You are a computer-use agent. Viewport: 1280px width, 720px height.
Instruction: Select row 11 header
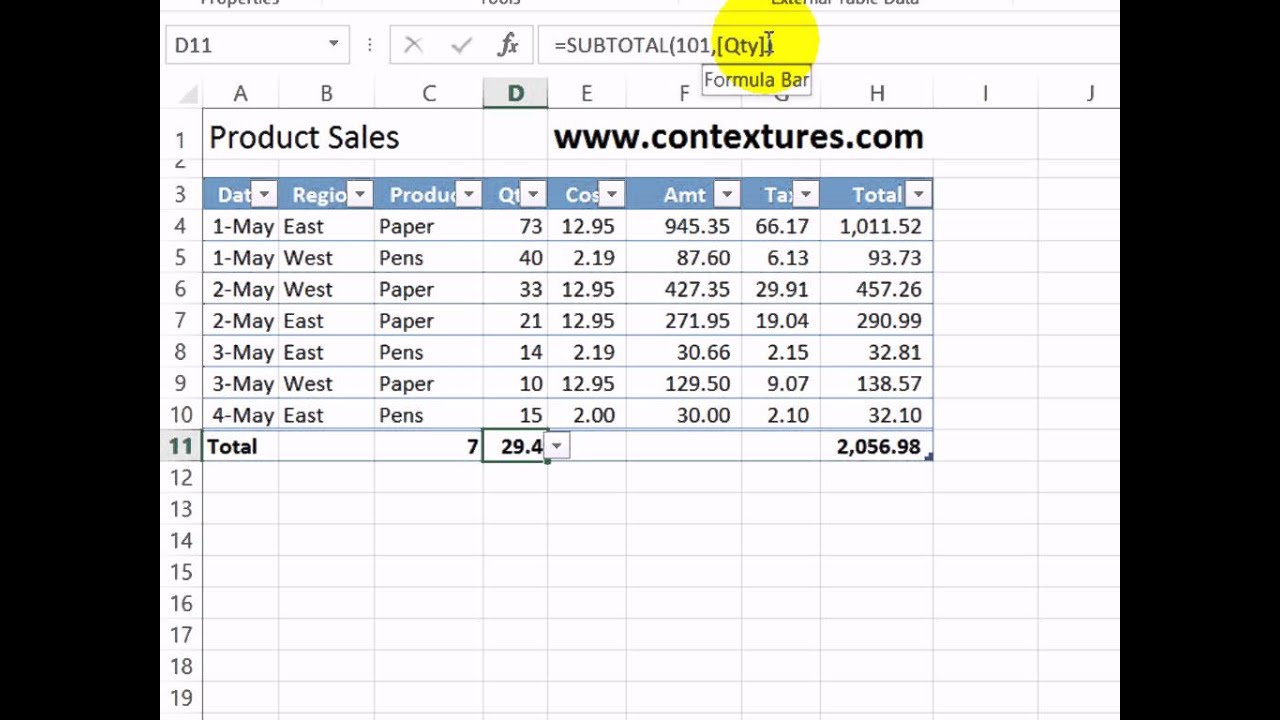tap(180, 447)
